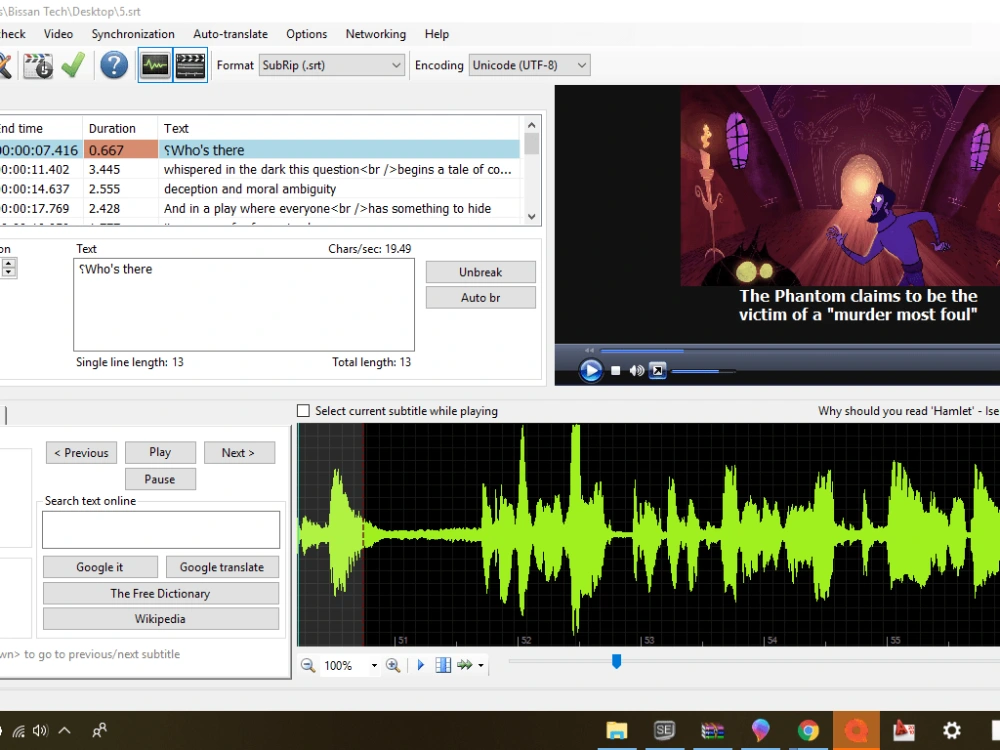Click the Wikipedia button
The height and width of the screenshot is (750, 1000).
coord(161,619)
